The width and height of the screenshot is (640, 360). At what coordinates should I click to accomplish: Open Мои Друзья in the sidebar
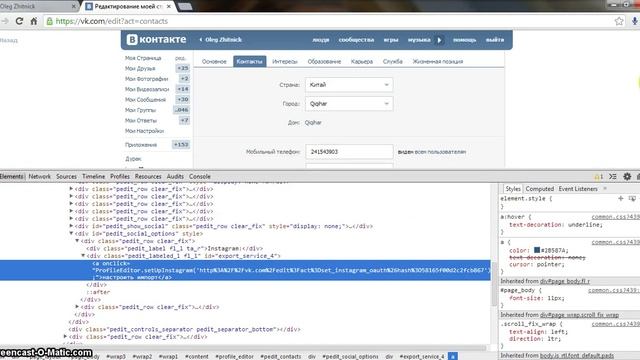140,68
